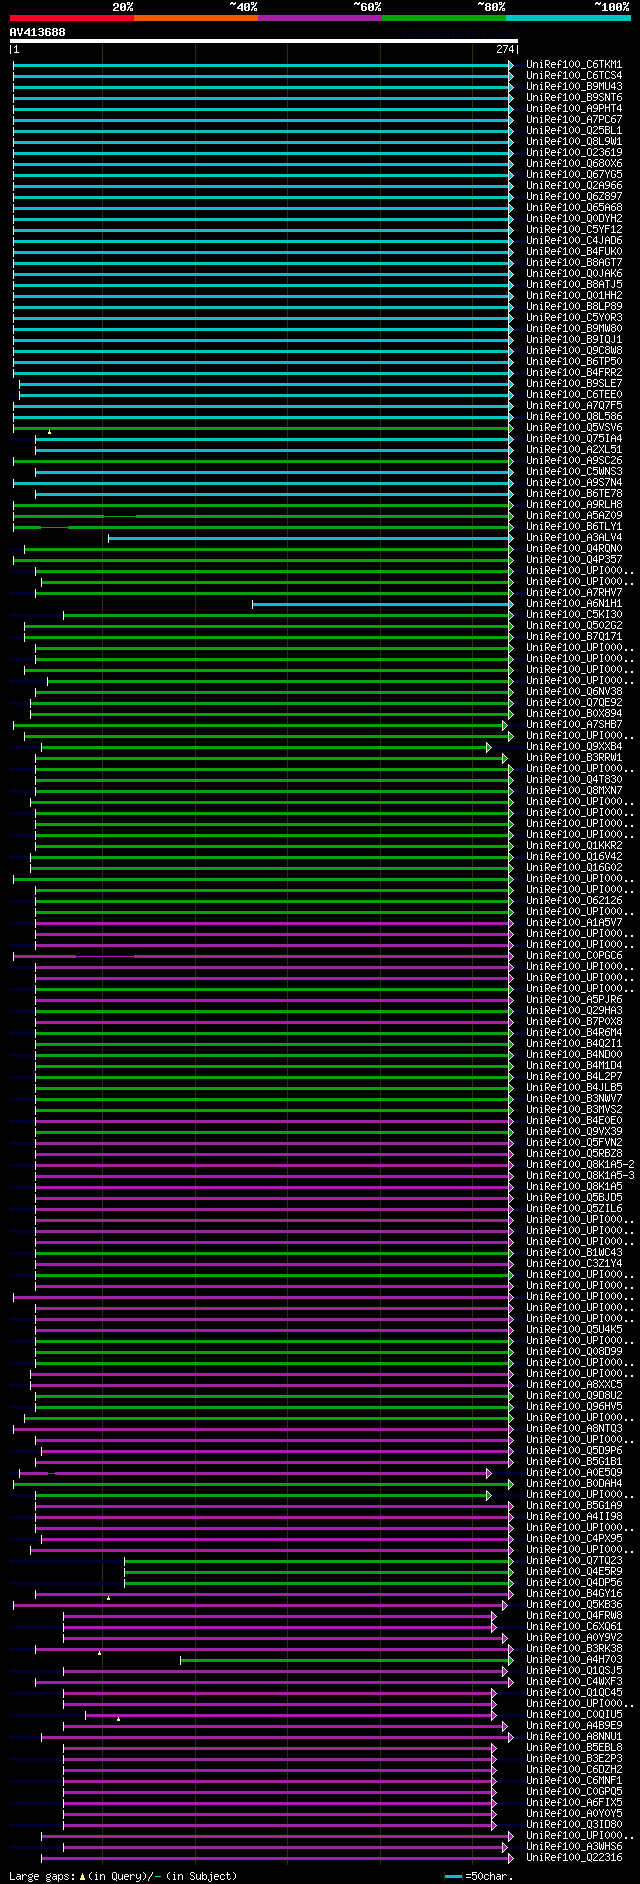Click label UniRef100_A7RHV7
The height and width of the screenshot is (1884, 640).
[x=574, y=593]
